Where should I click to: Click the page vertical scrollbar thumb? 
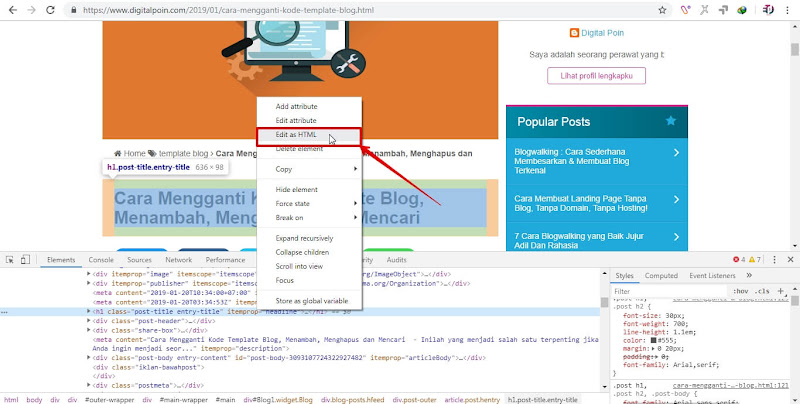point(794,49)
